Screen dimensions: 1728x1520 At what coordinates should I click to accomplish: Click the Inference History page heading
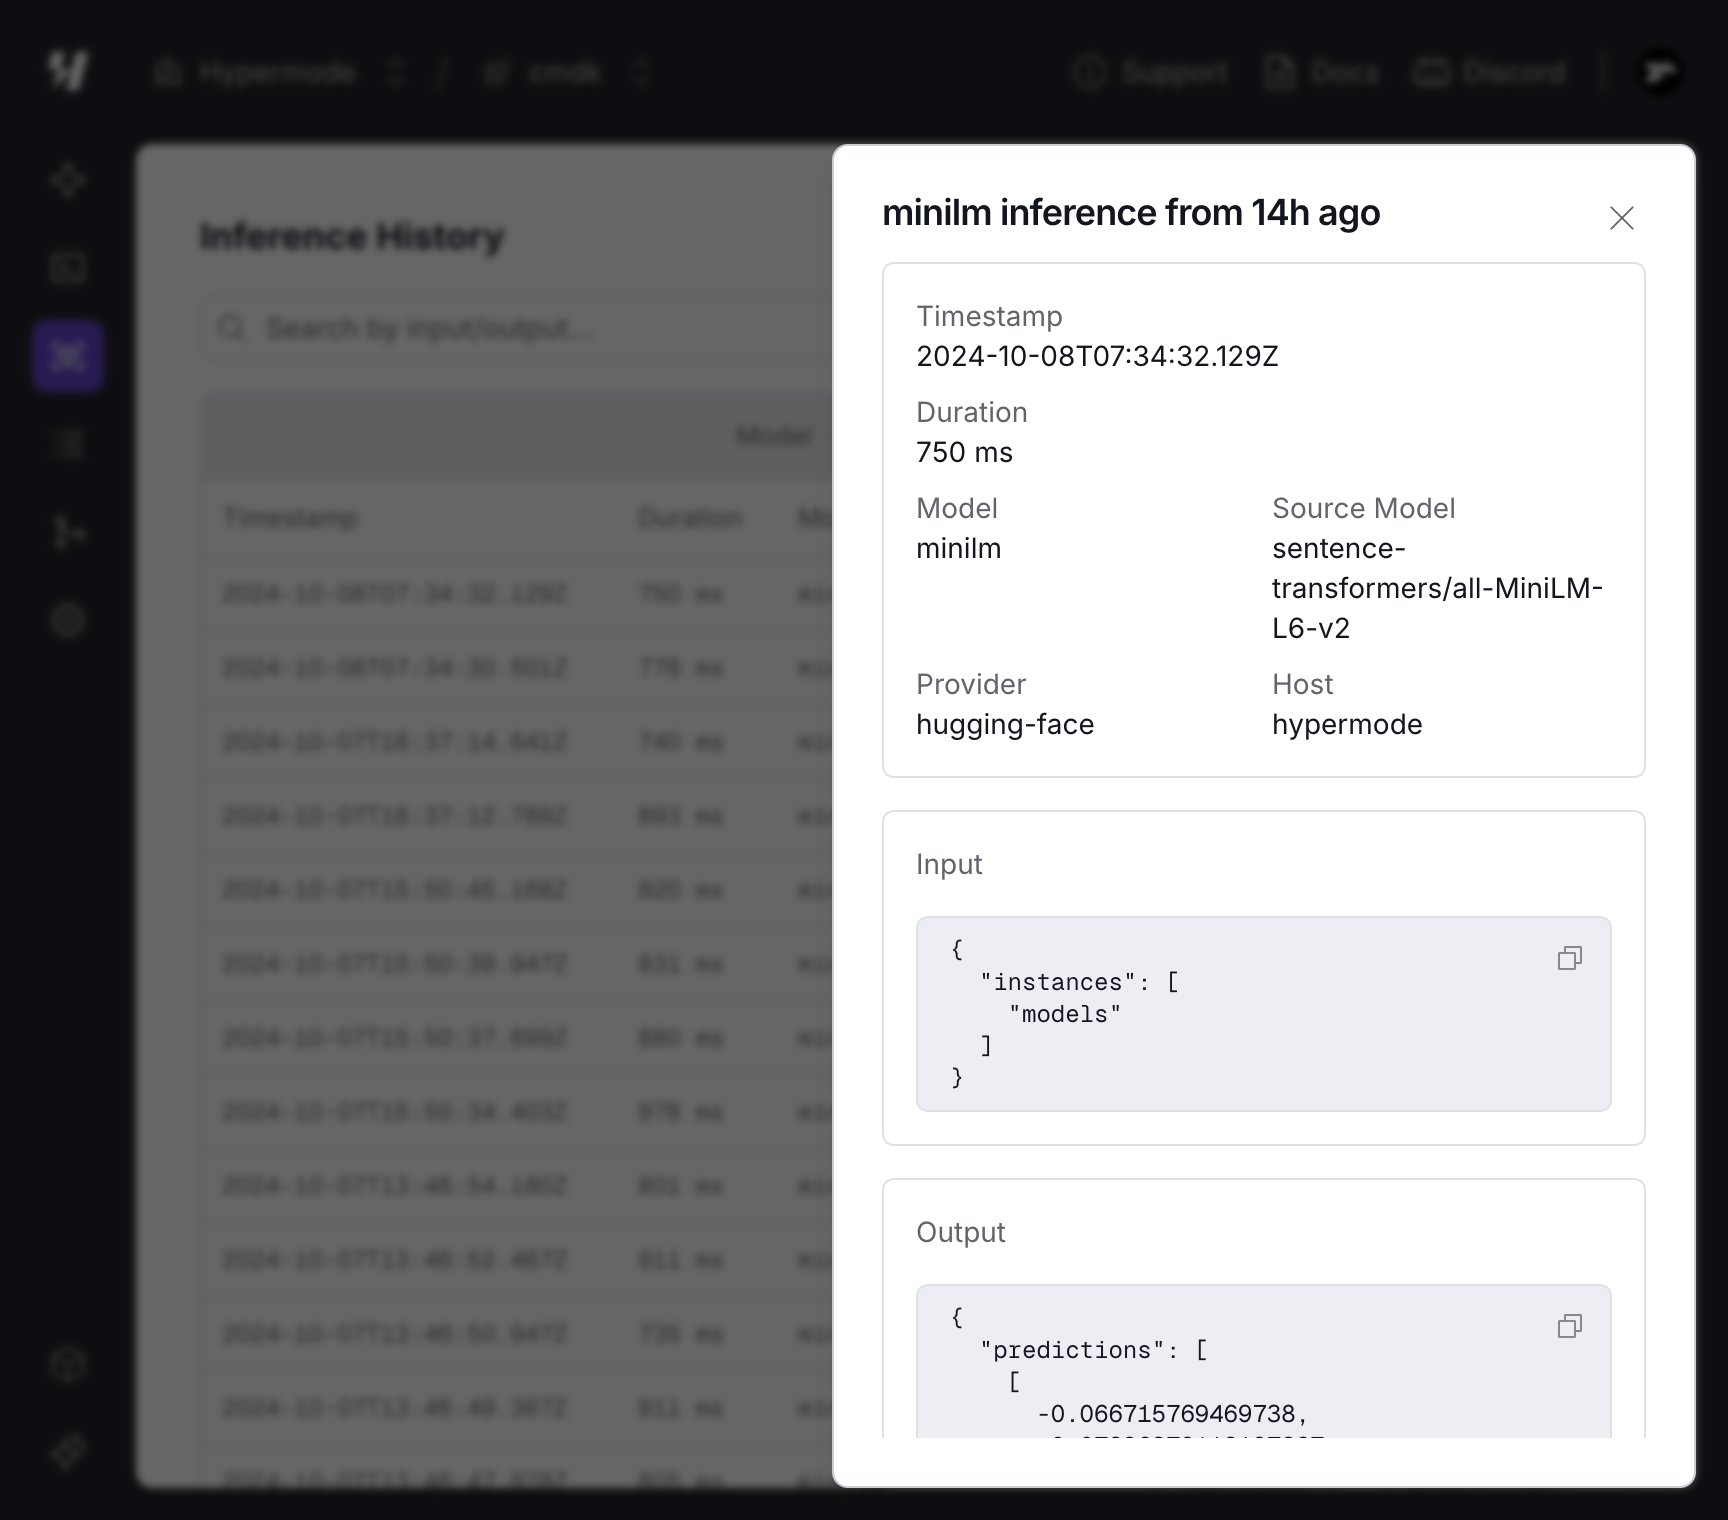point(352,237)
